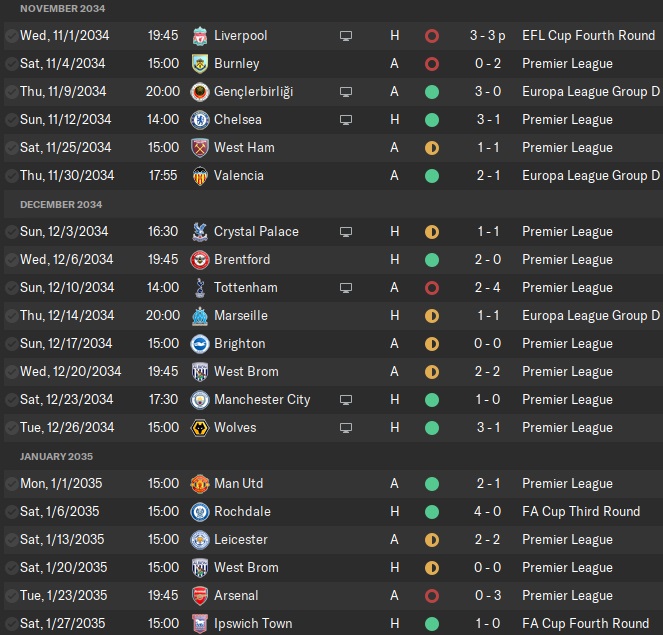Collapse the November 2034 section header

coord(62,9)
